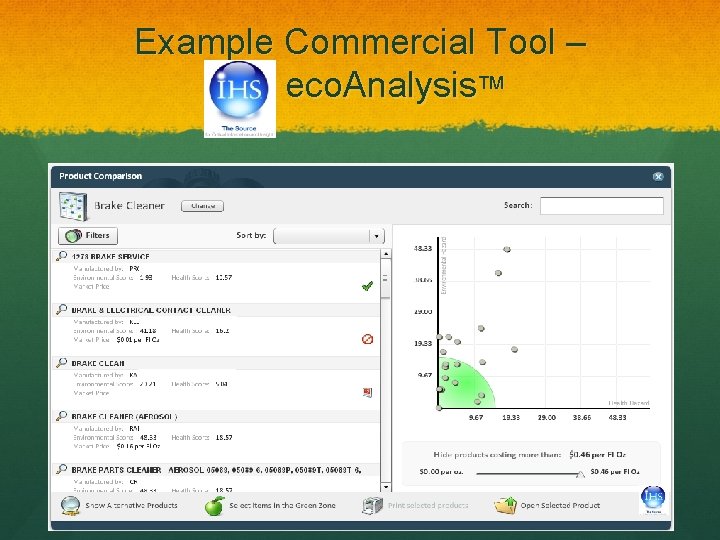This screenshot has height=540, width=720.
Task: Click magnifier icon beside 1278 BRAKE SERVICE
Action: click(62, 256)
